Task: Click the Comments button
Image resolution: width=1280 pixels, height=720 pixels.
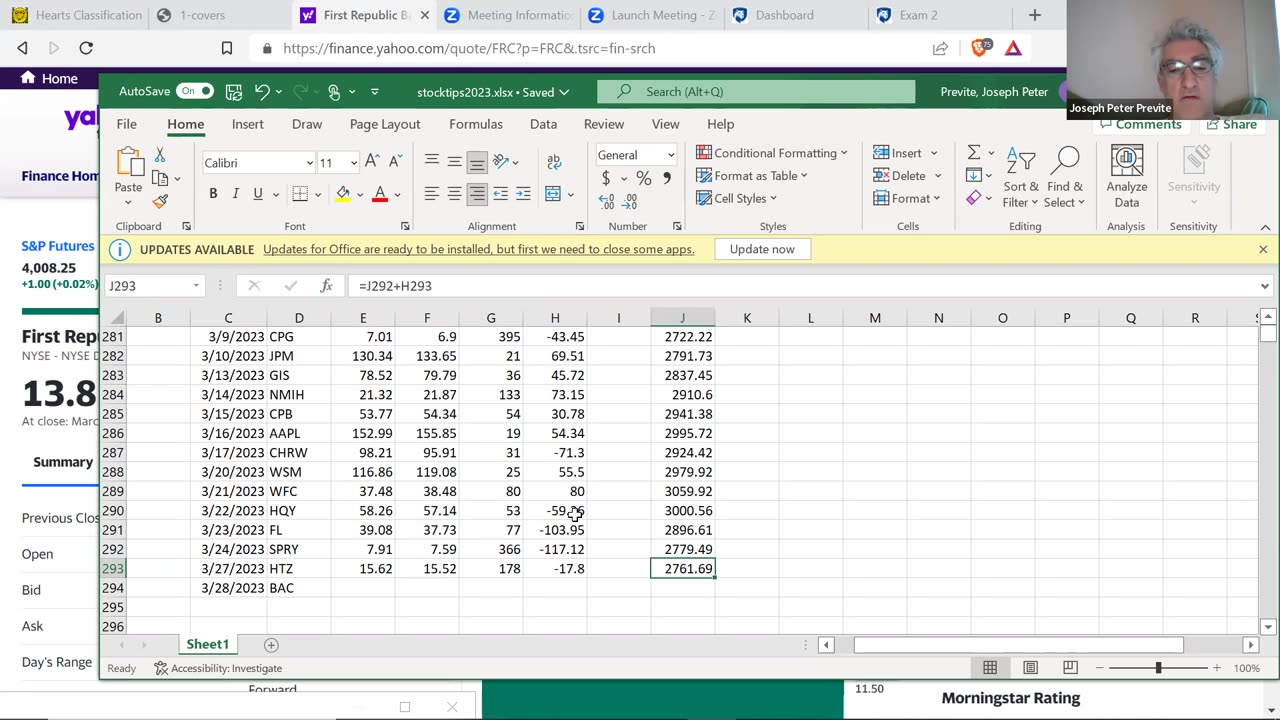Action: pos(1140,125)
